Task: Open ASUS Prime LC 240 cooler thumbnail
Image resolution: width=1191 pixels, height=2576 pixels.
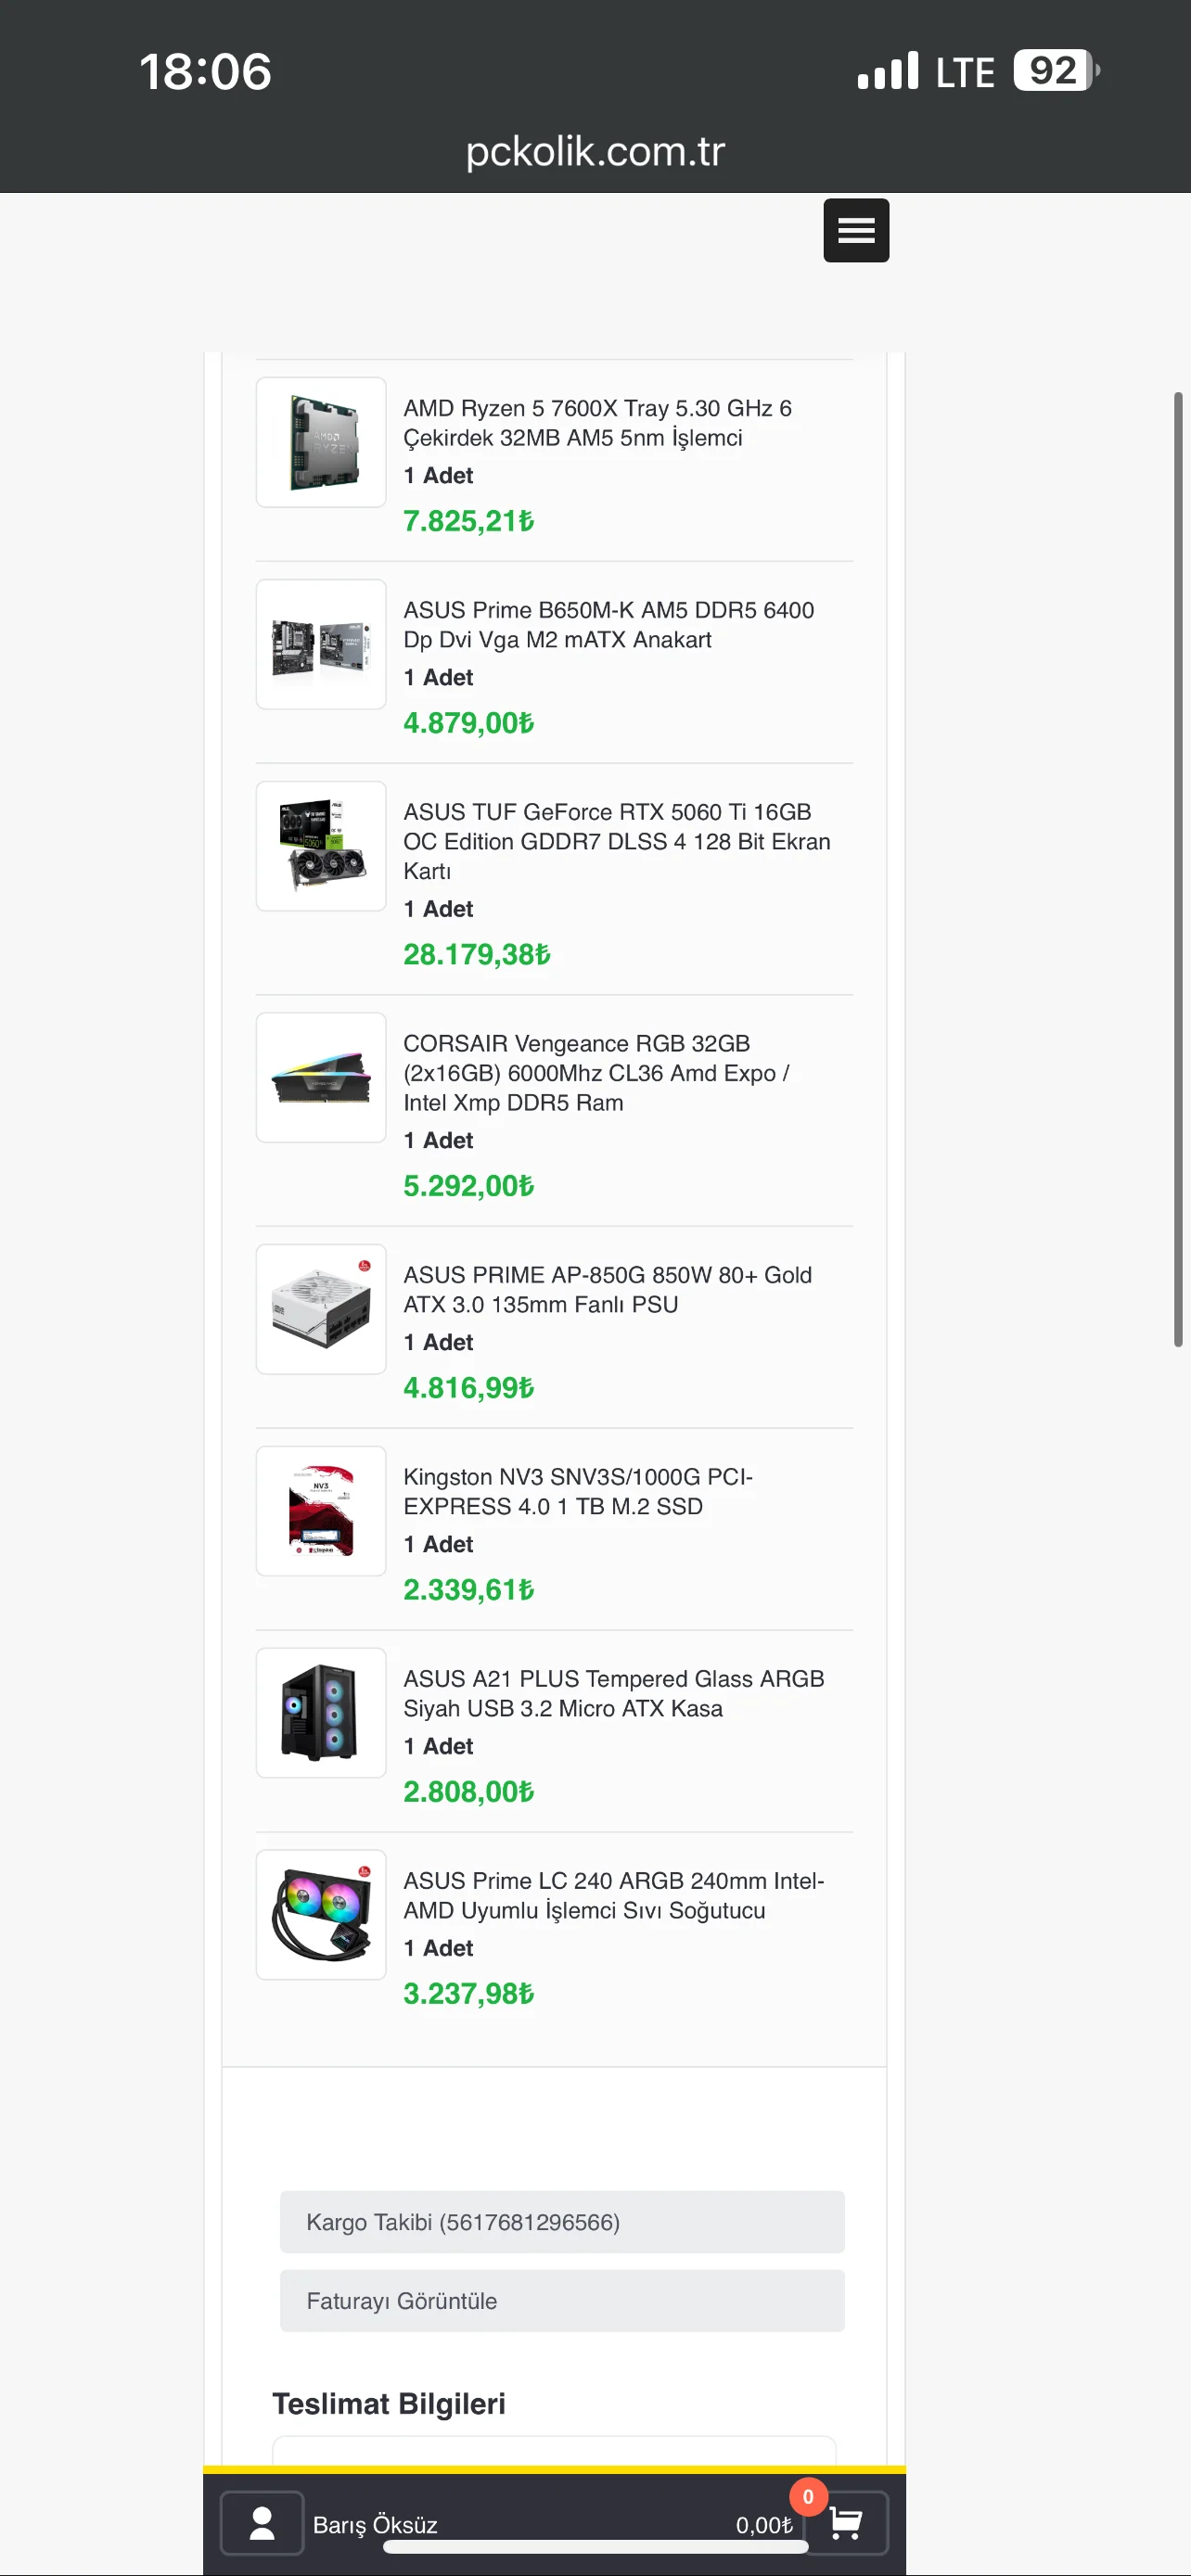Action: pyautogui.click(x=321, y=1915)
